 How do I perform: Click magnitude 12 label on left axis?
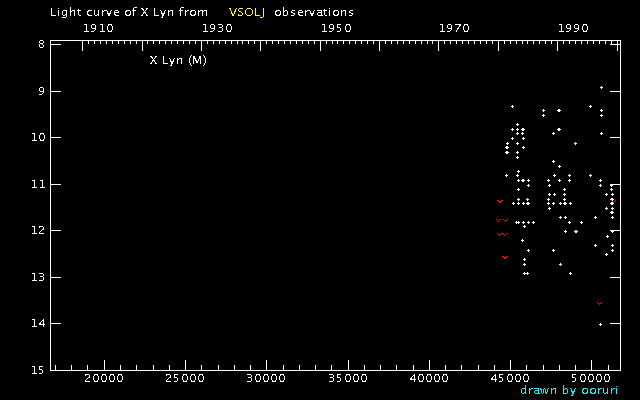37,230
